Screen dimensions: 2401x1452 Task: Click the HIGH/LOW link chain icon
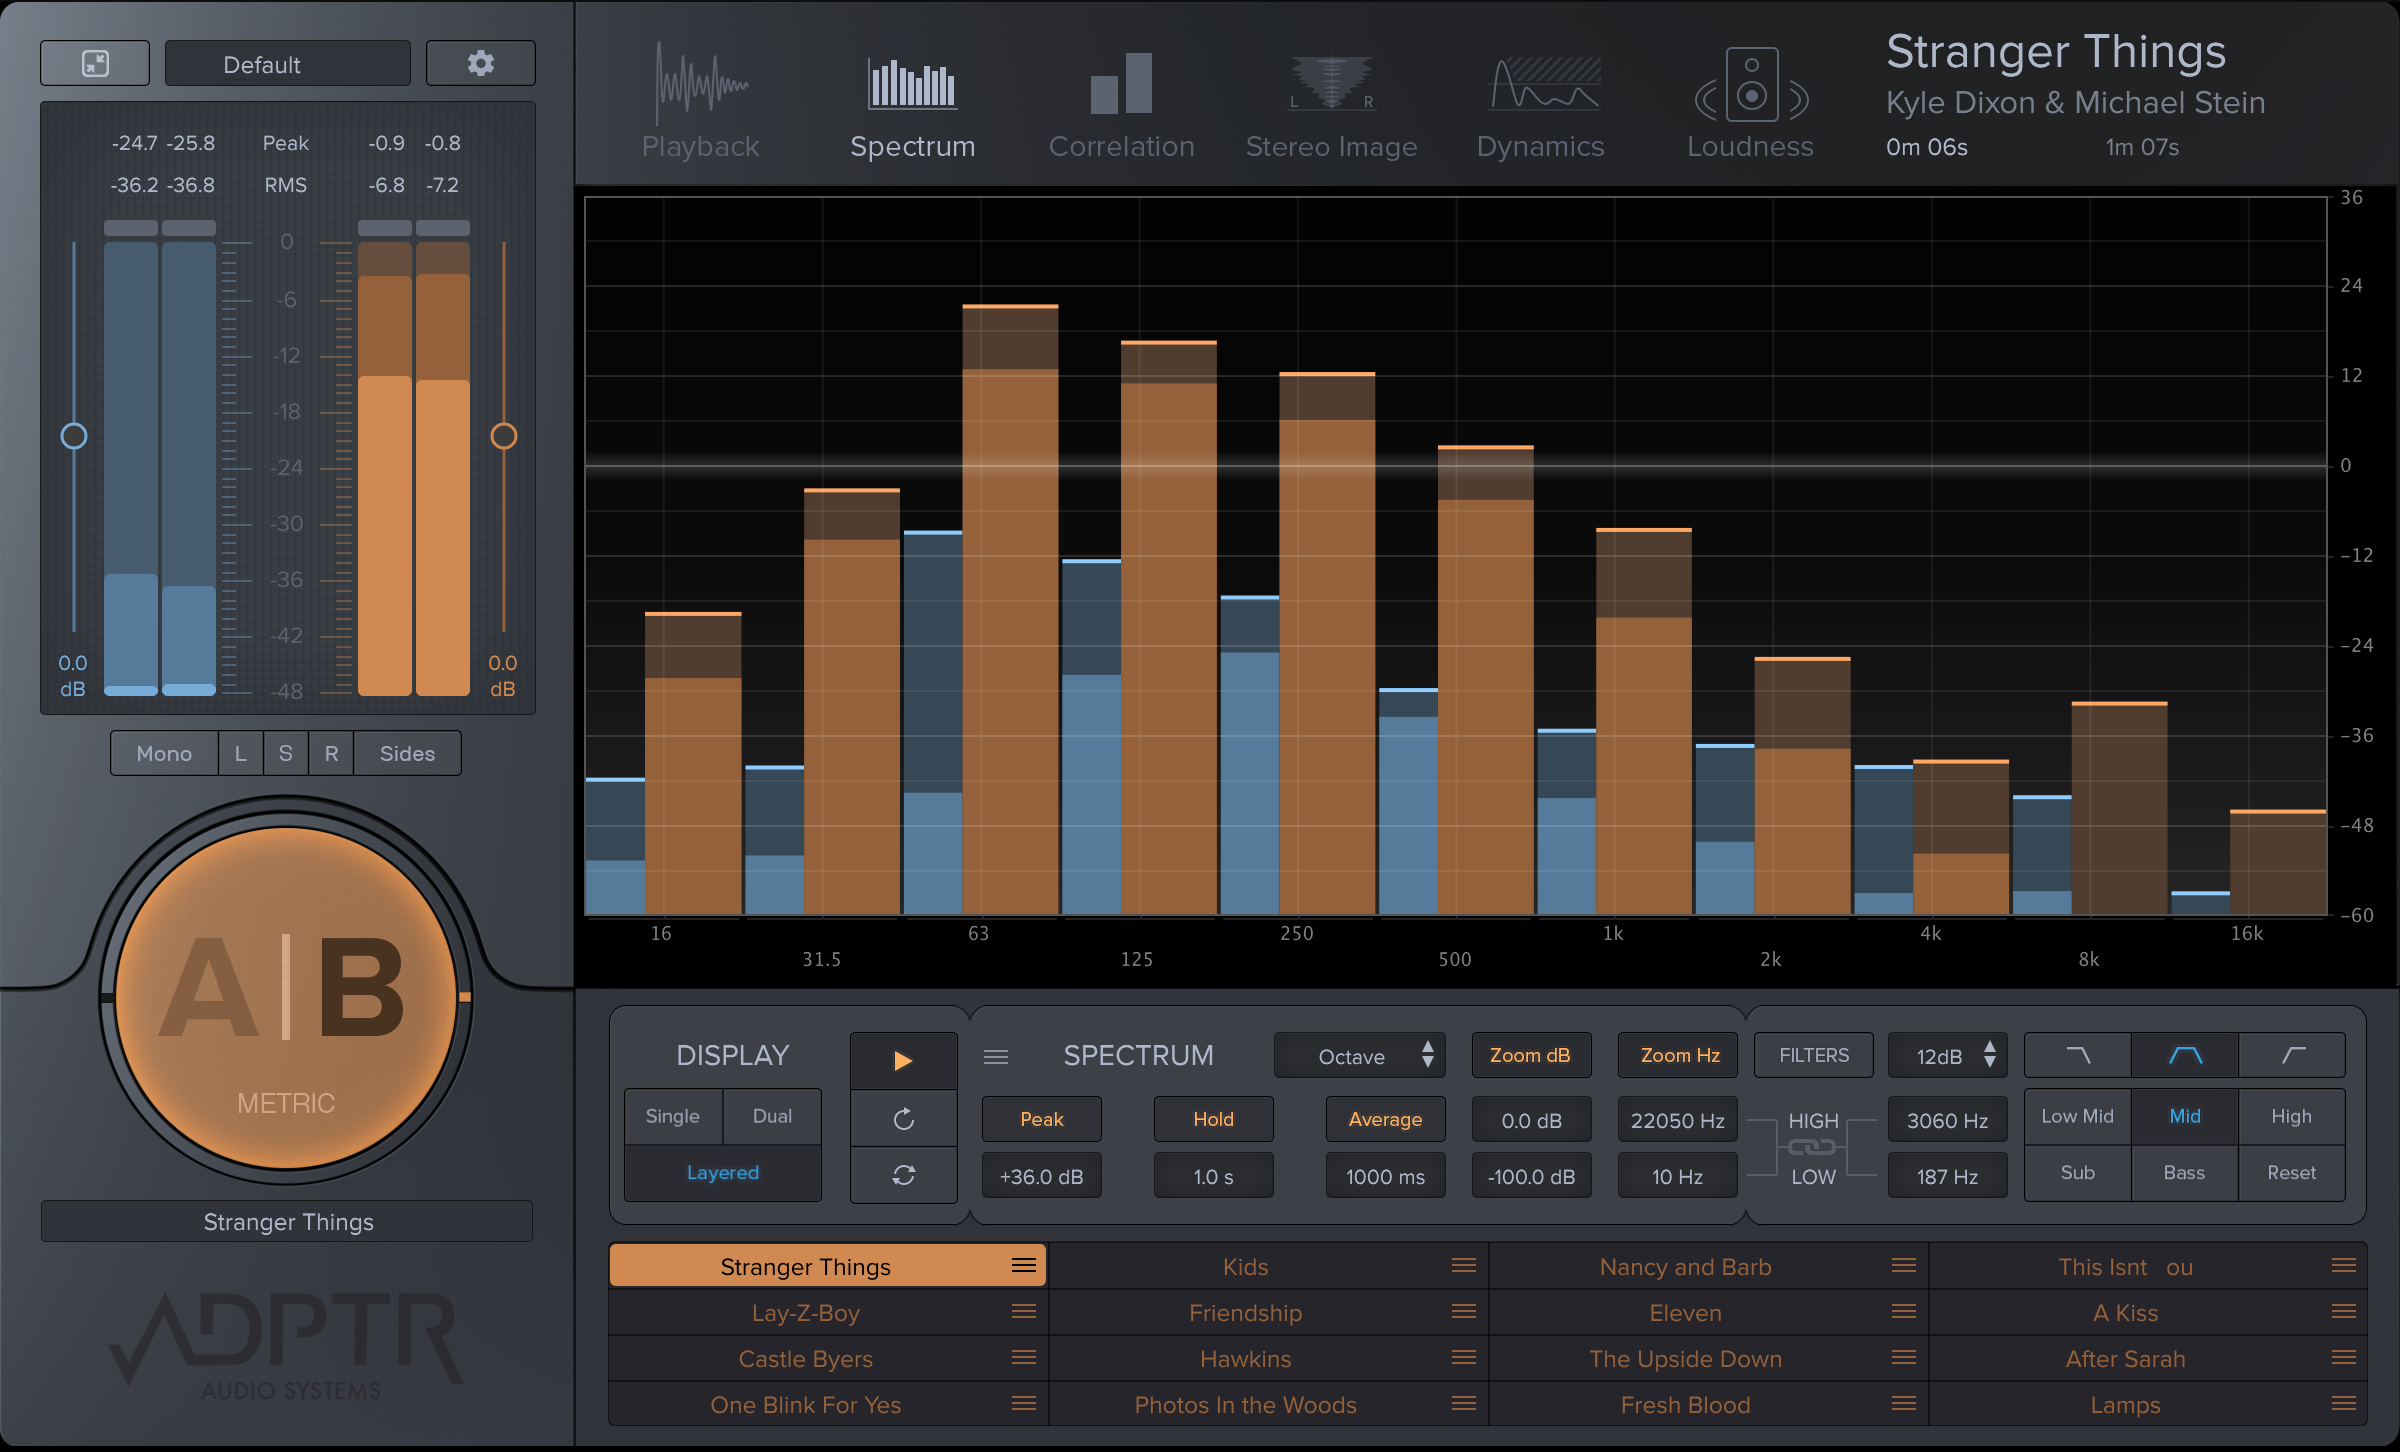(1812, 1148)
